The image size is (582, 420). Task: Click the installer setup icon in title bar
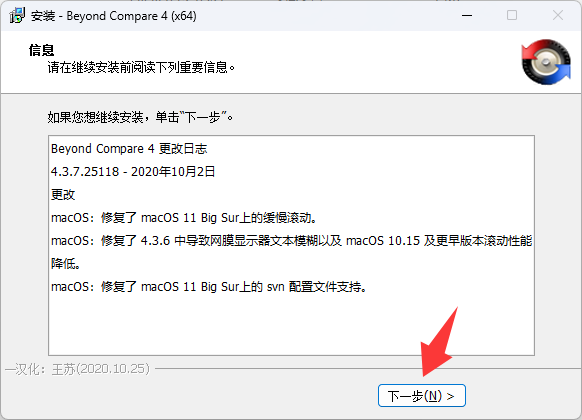[x=17, y=16]
